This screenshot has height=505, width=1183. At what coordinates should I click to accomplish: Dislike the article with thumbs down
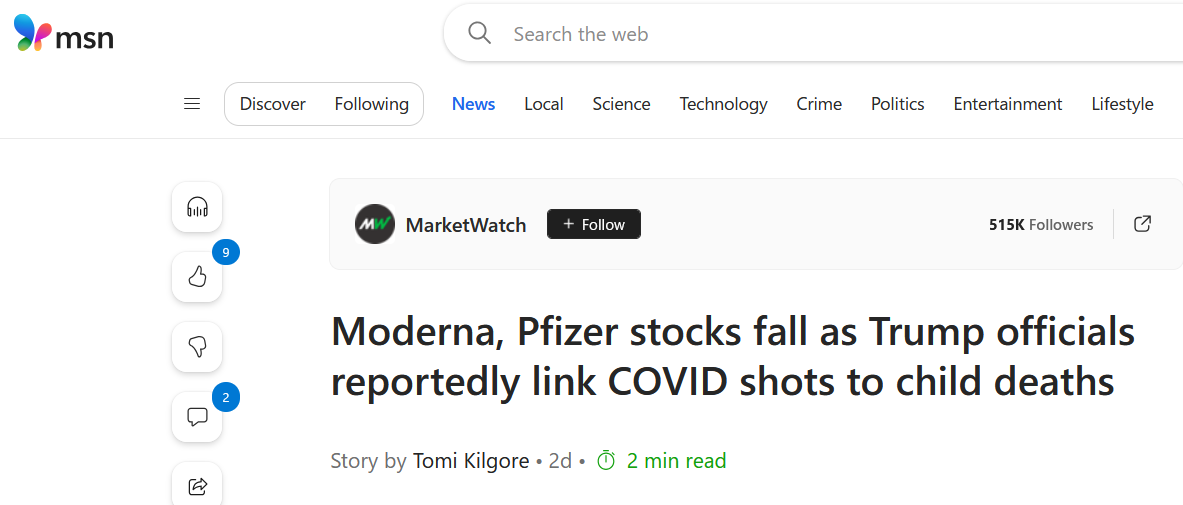197,347
